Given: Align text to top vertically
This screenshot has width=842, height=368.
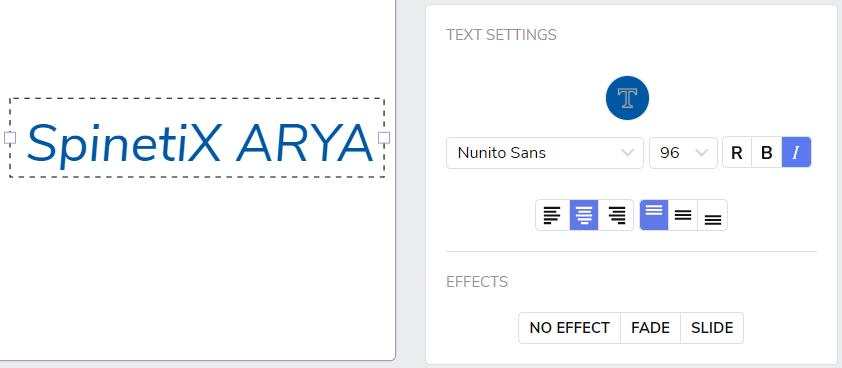Looking at the screenshot, I should (x=654, y=215).
